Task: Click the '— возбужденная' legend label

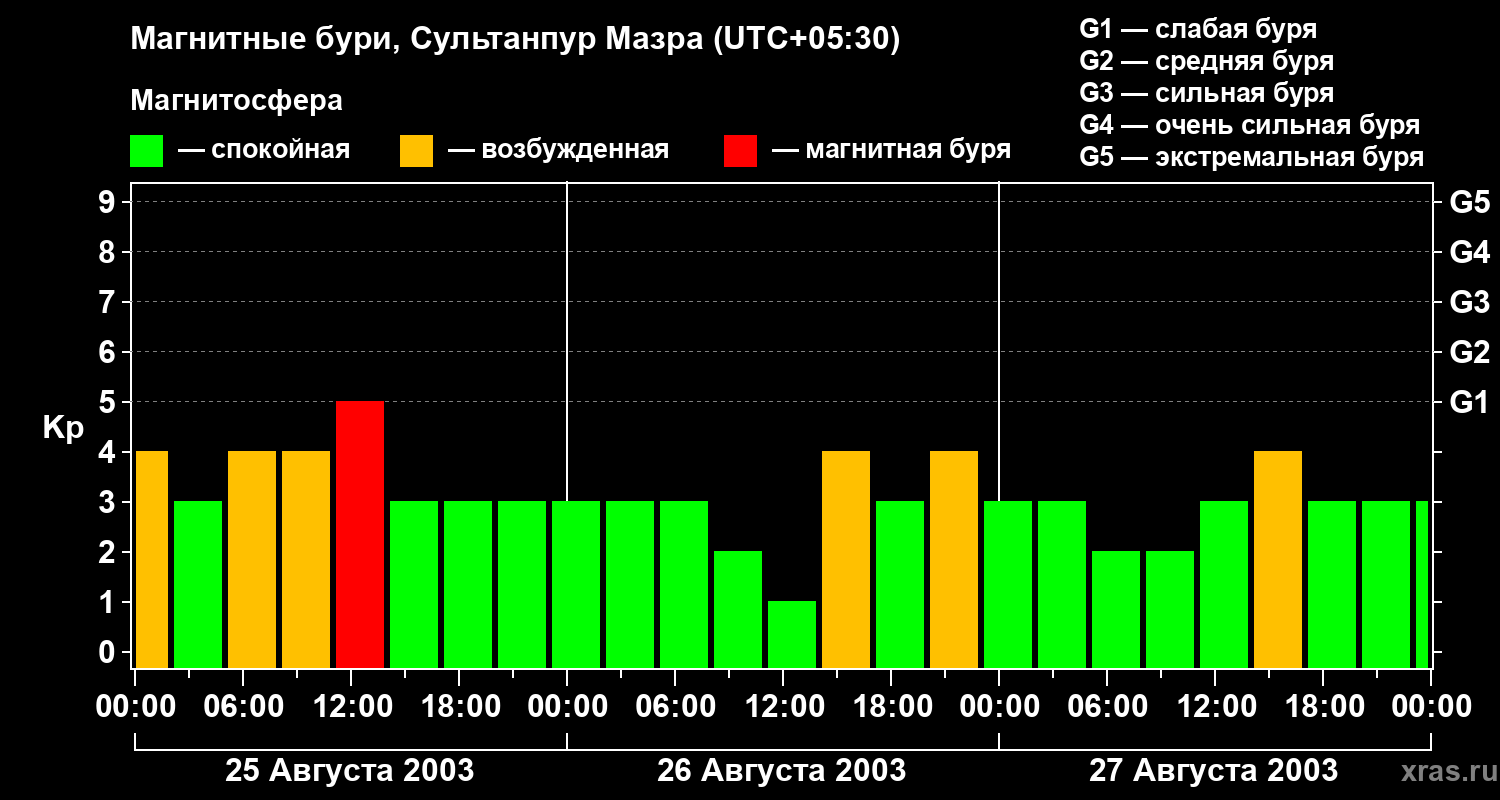Action: [x=558, y=151]
